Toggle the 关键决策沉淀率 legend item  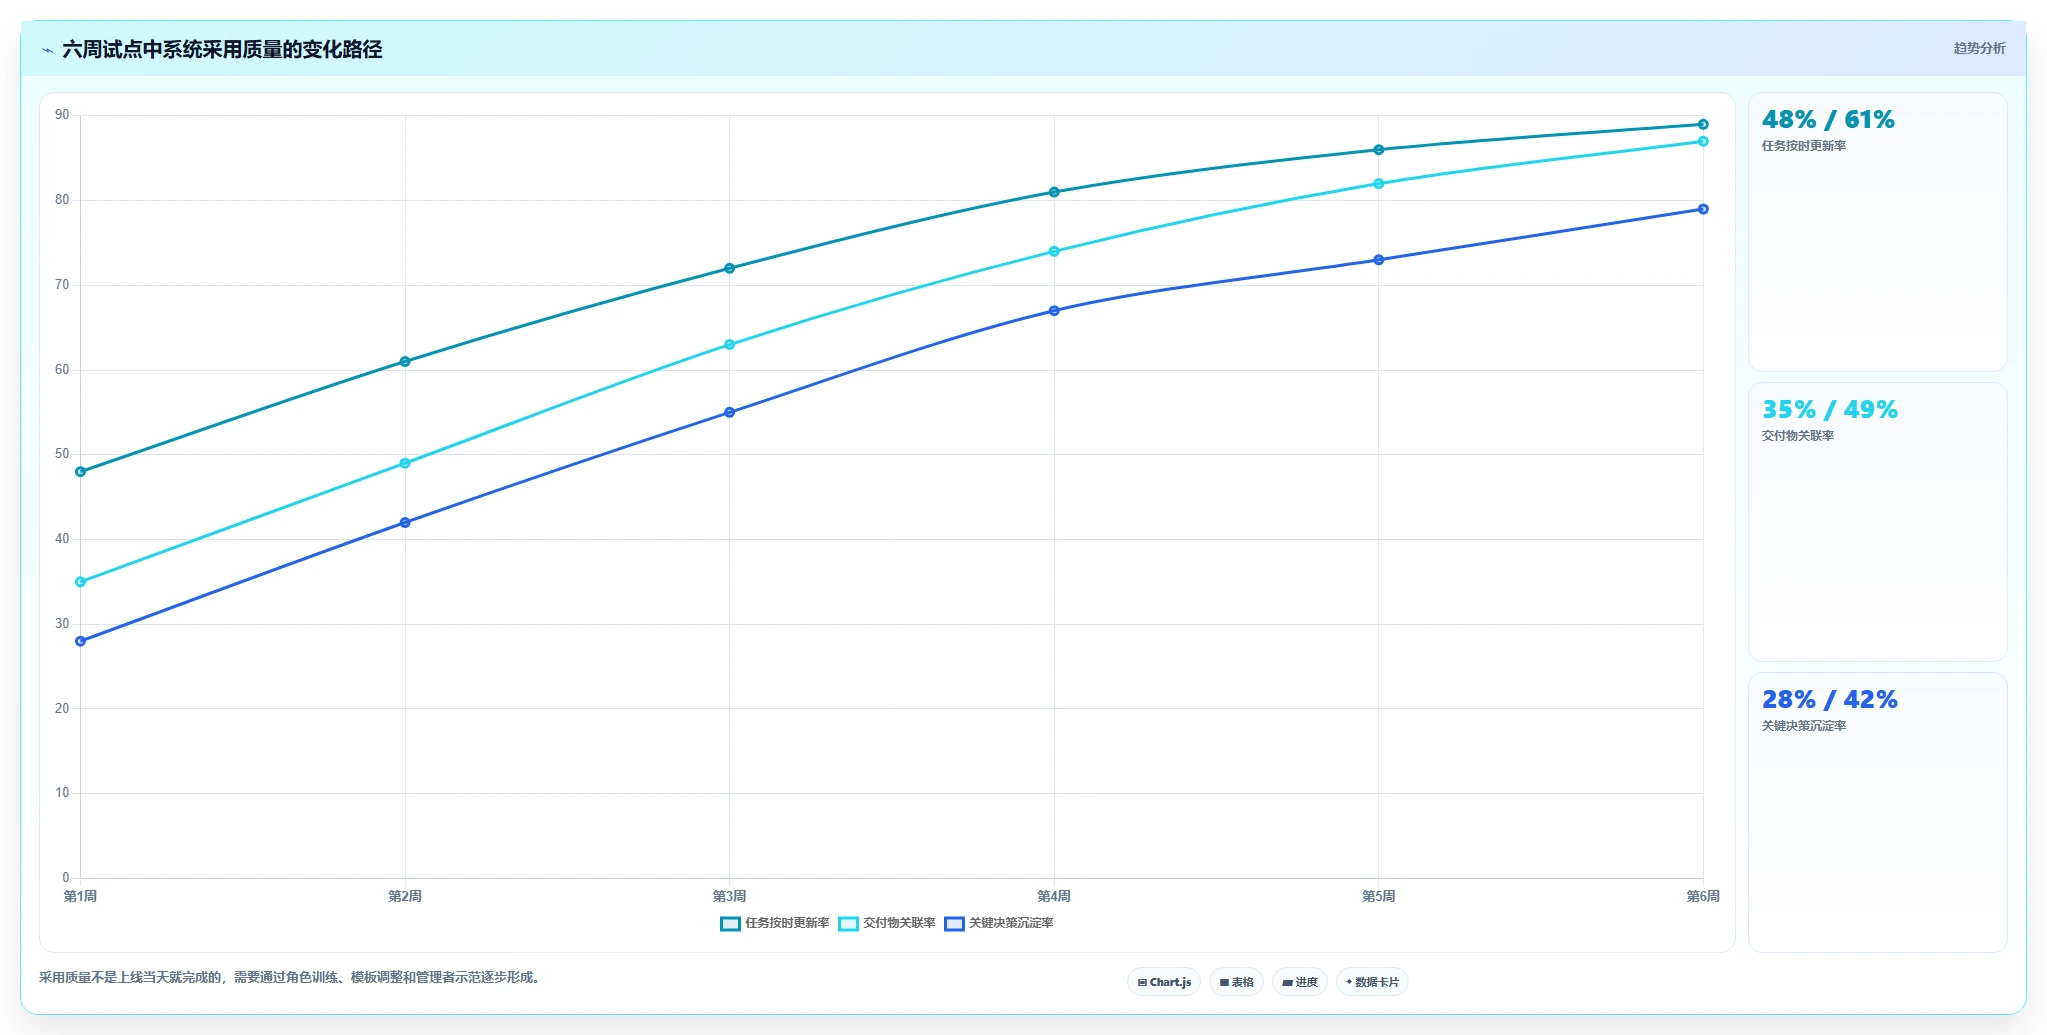999,923
